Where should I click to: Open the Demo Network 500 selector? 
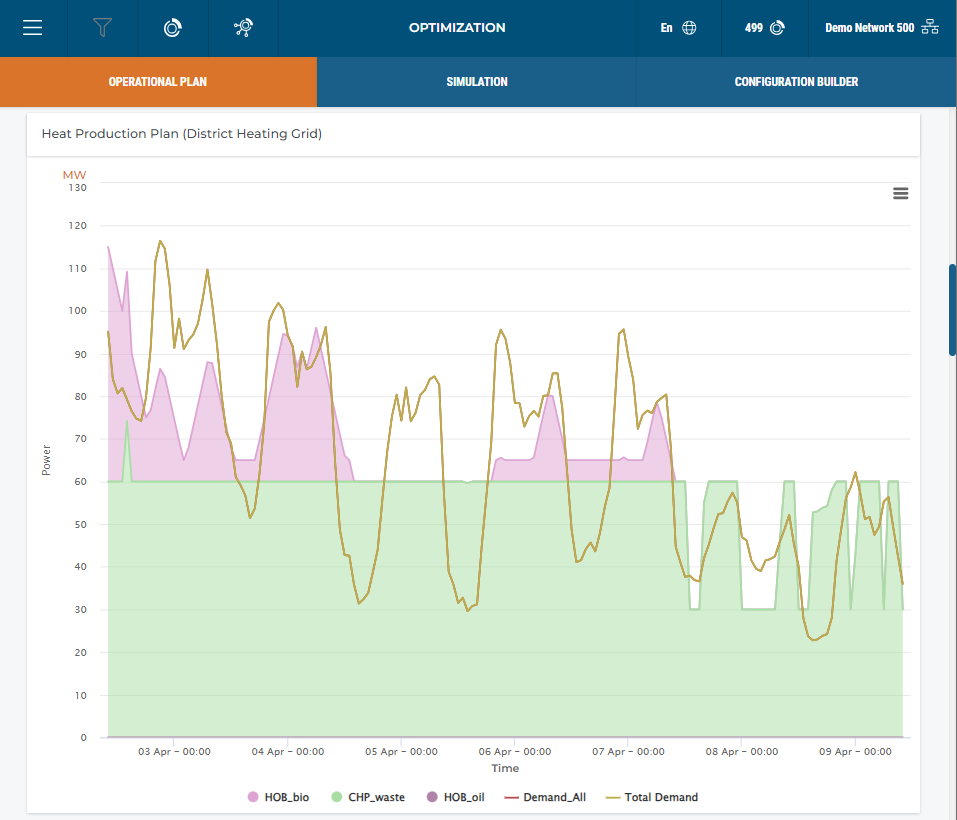tap(869, 28)
